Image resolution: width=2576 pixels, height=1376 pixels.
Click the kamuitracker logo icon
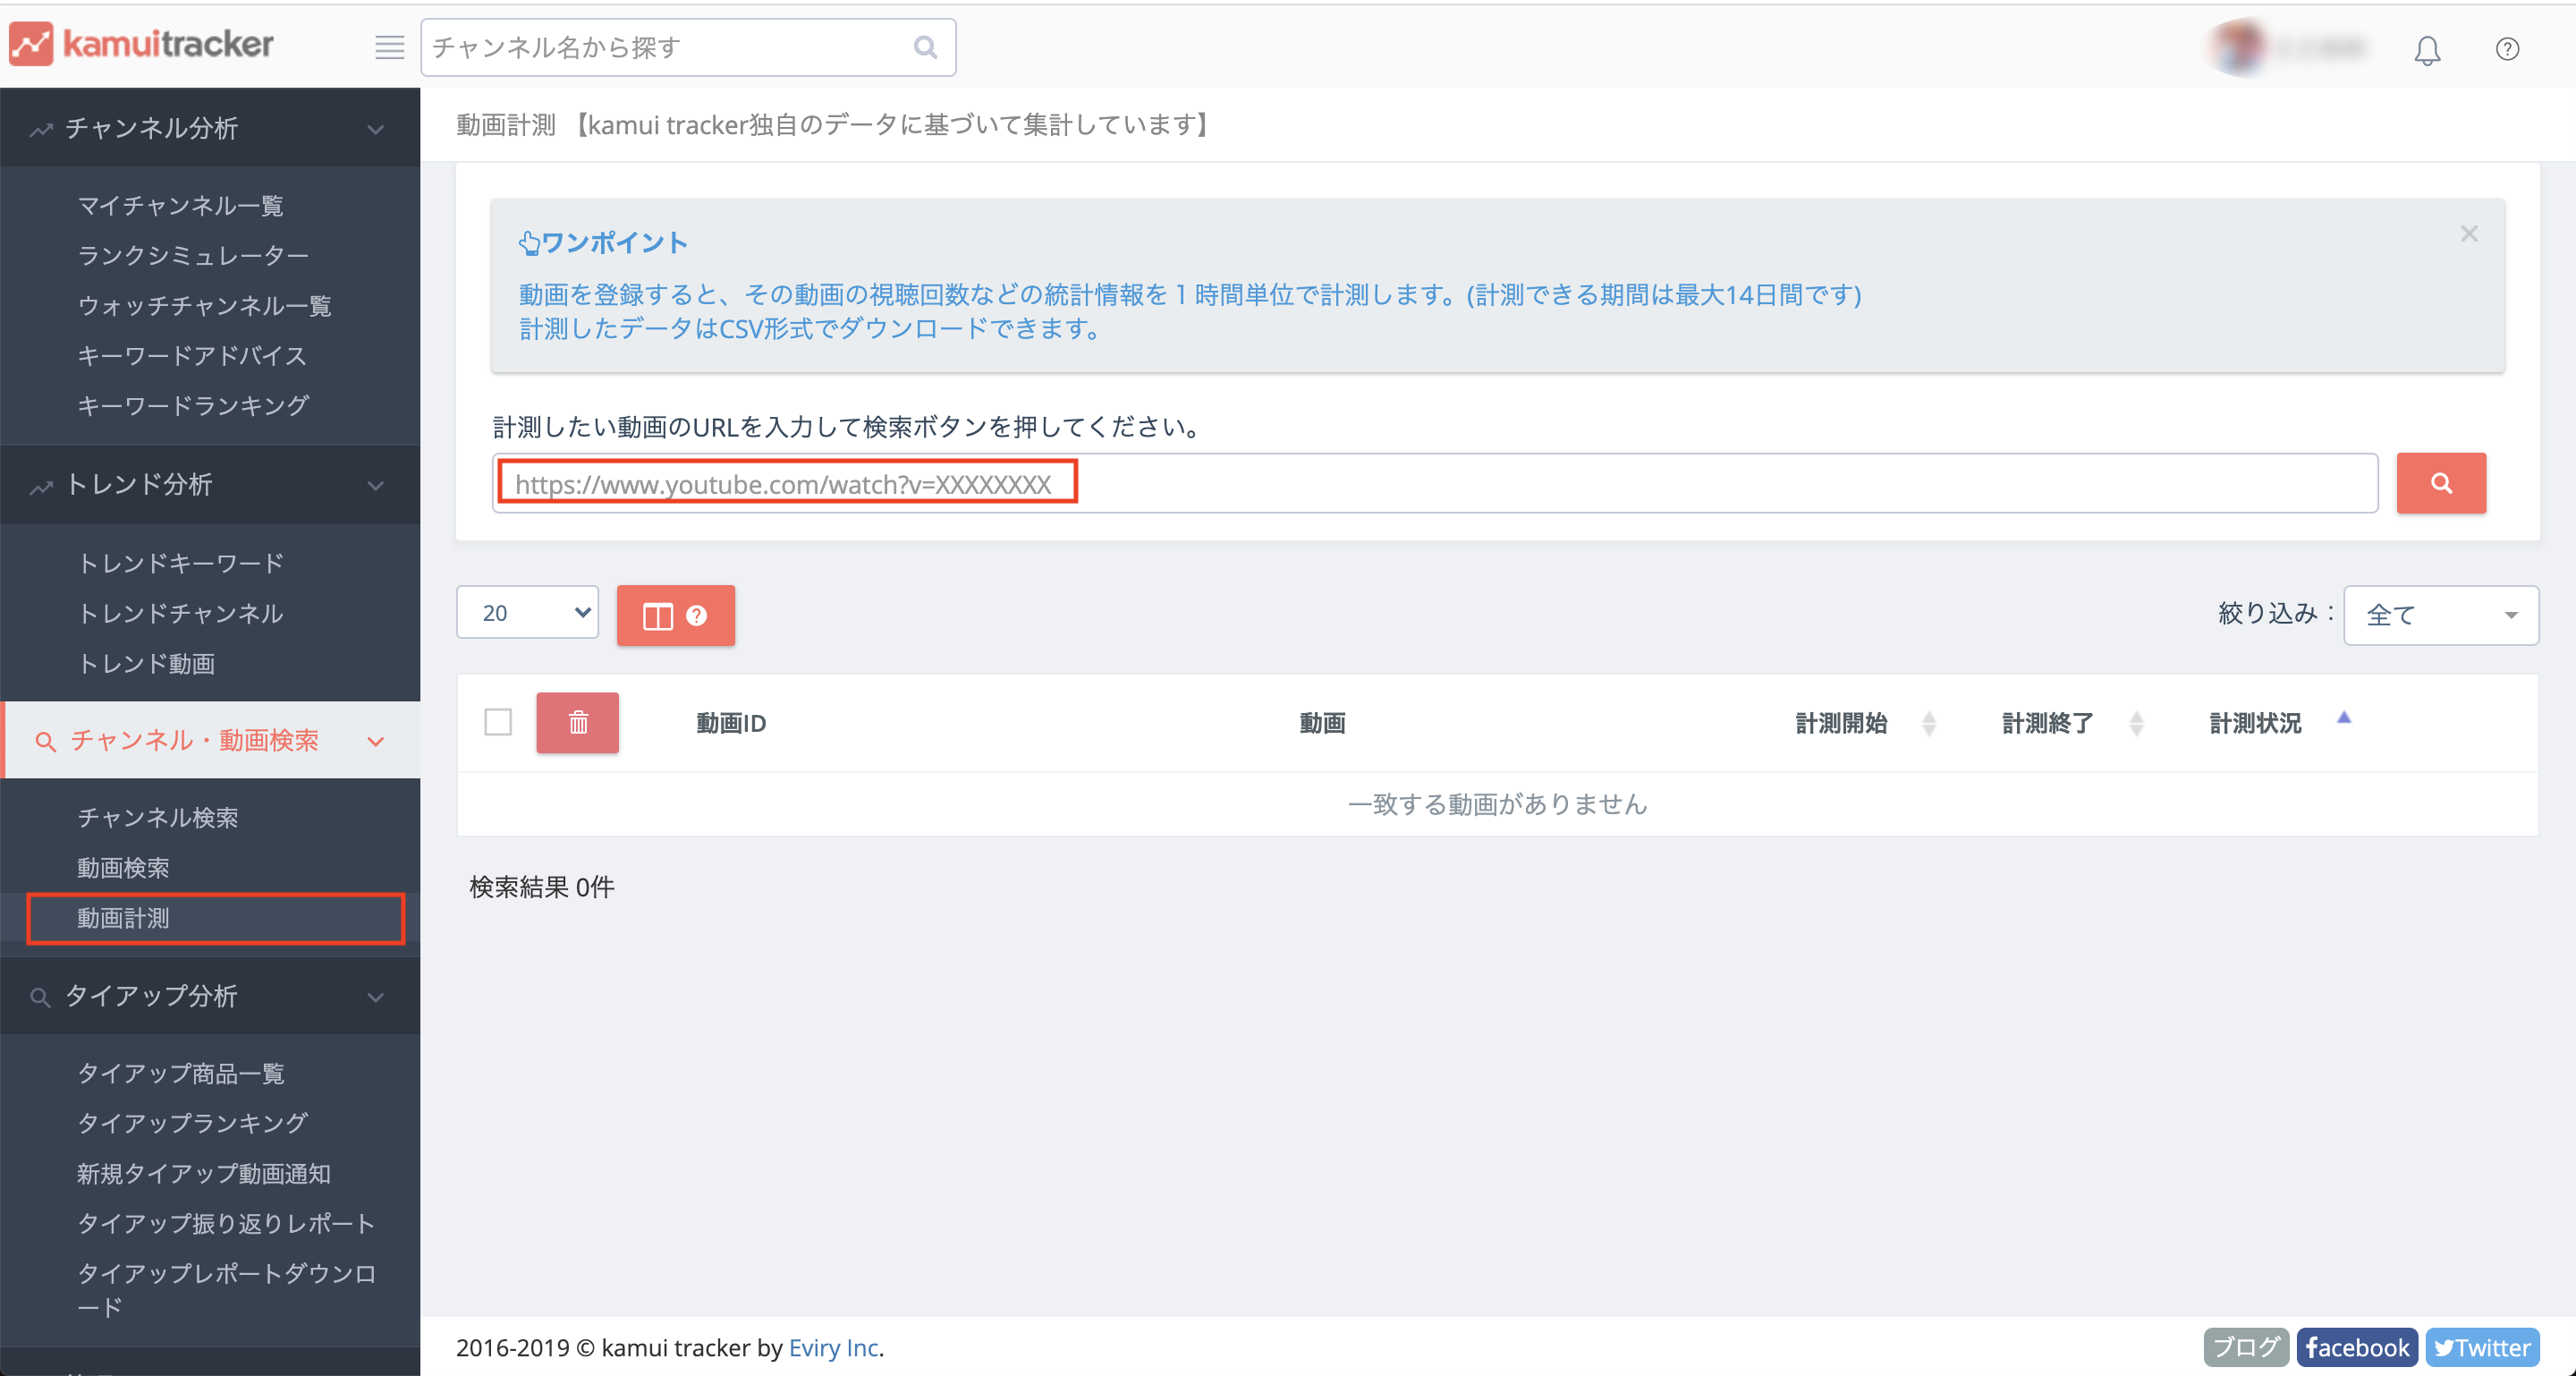pos(31,44)
